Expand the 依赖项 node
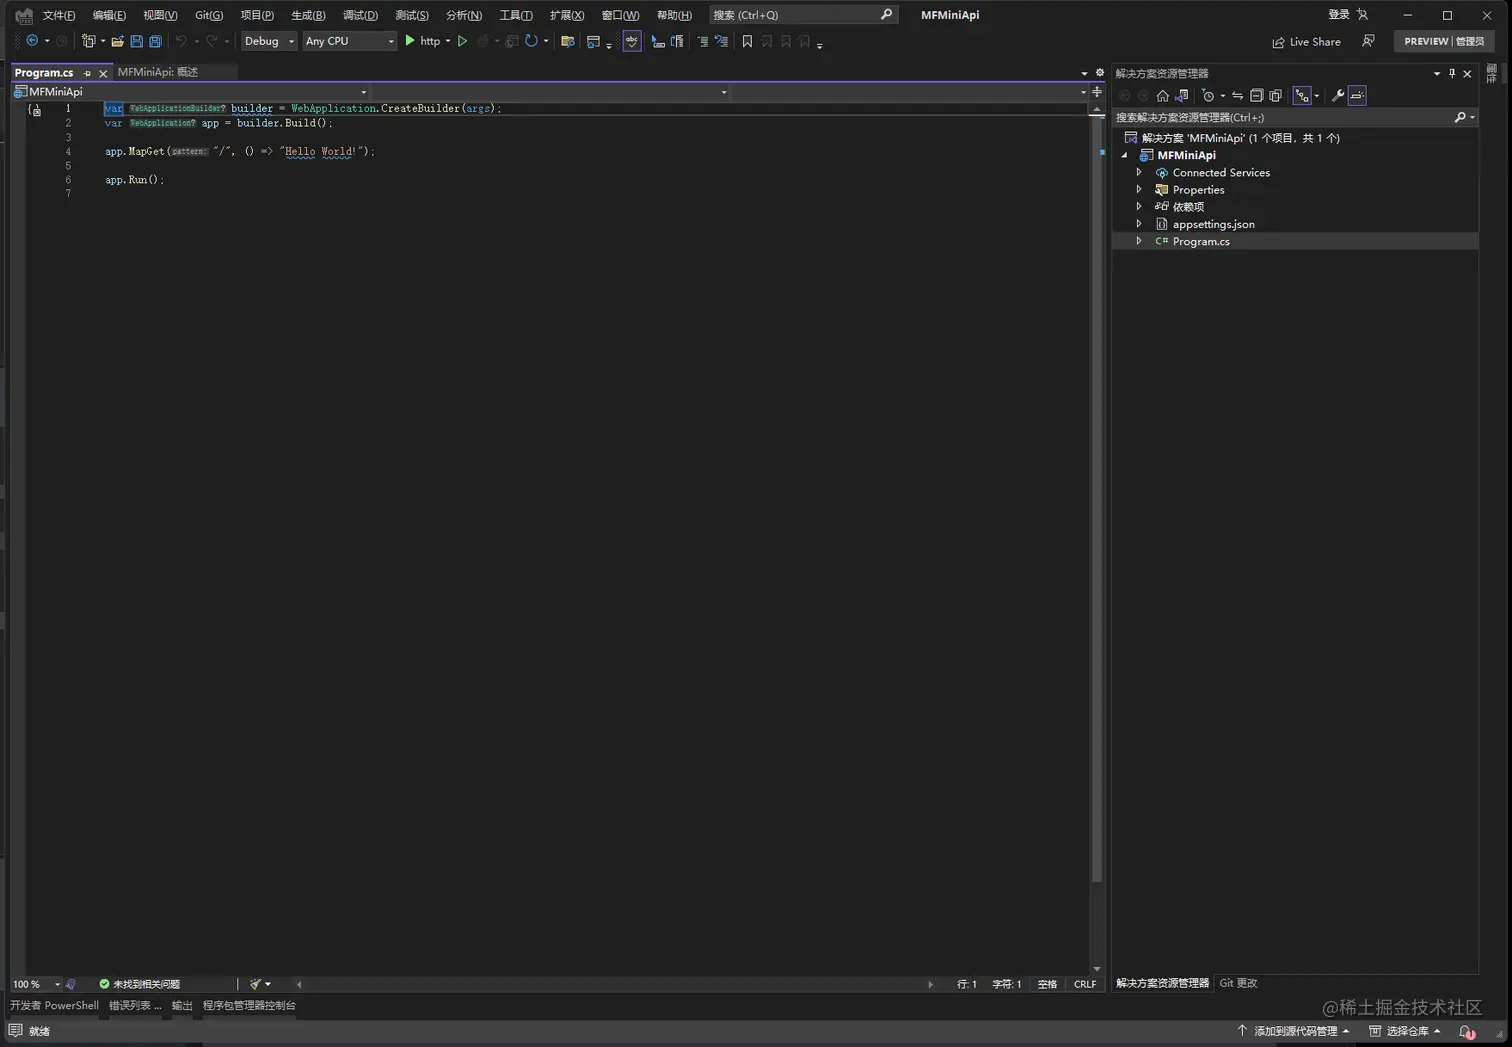Screen dimensions: 1512x1047 (x=1139, y=207)
